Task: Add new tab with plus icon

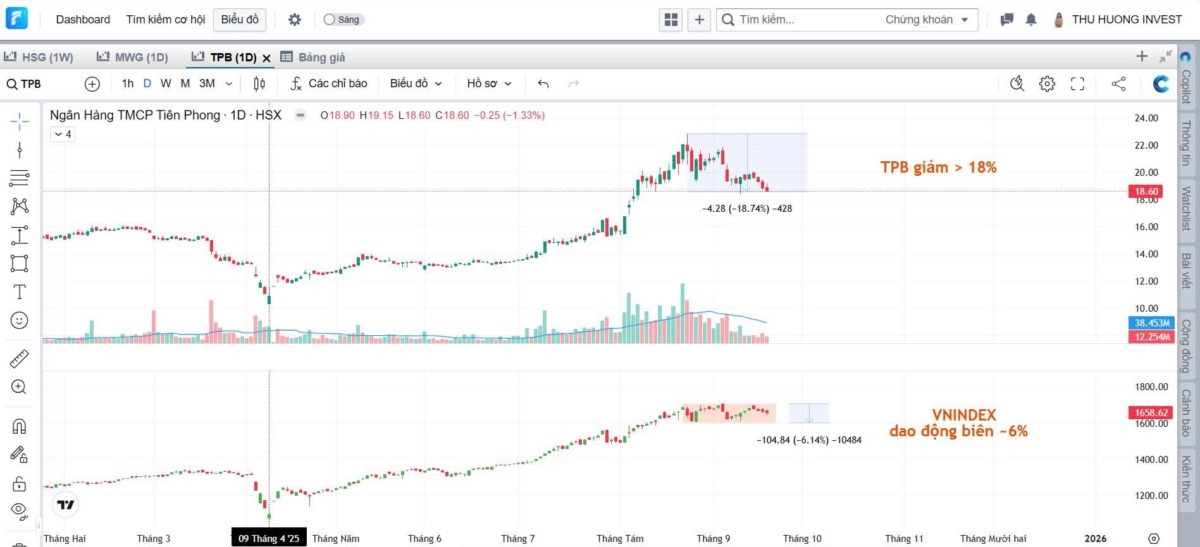Action: tap(1142, 57)
